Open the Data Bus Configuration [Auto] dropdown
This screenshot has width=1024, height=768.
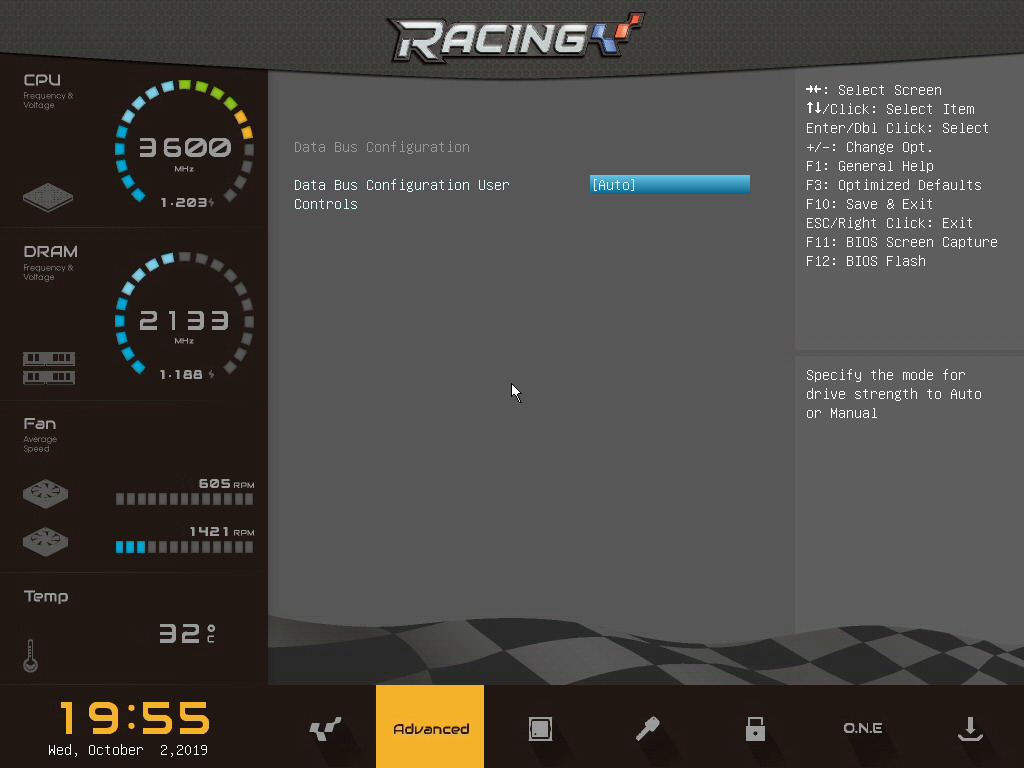click(669, 185)
